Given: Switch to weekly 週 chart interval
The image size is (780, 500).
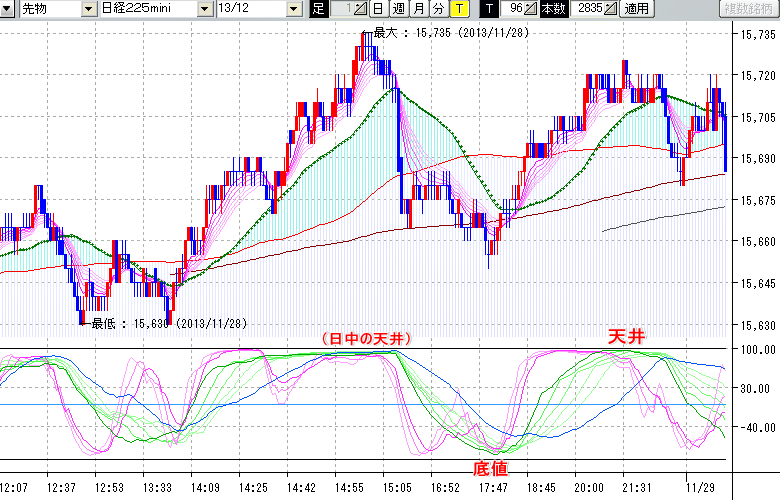Looking at the screenshot, I should point(397,9).
